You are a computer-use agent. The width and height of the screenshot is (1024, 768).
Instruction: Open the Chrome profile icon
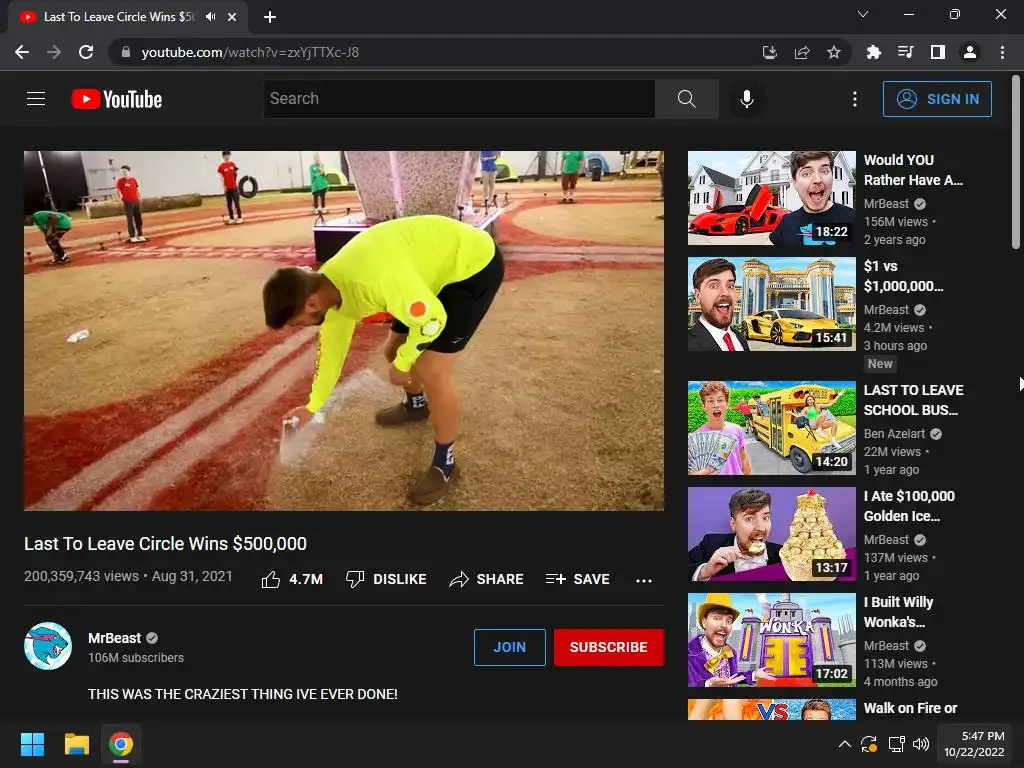970,52
